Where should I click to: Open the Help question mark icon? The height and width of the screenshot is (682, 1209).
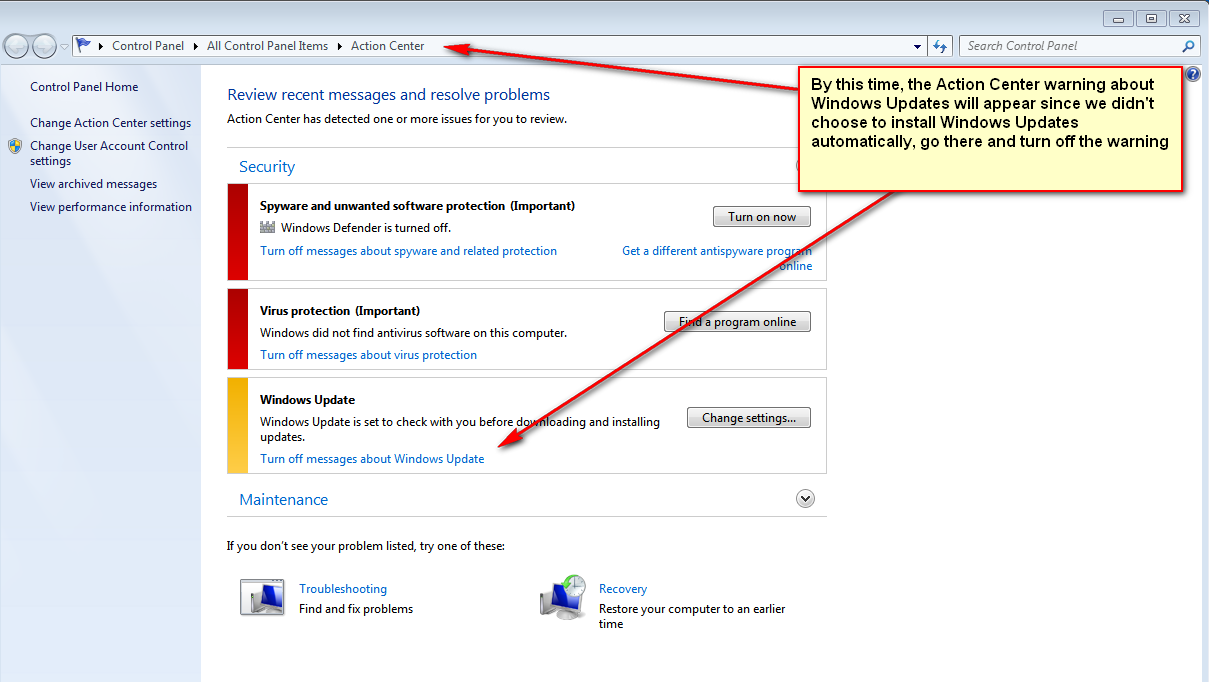1192,74
